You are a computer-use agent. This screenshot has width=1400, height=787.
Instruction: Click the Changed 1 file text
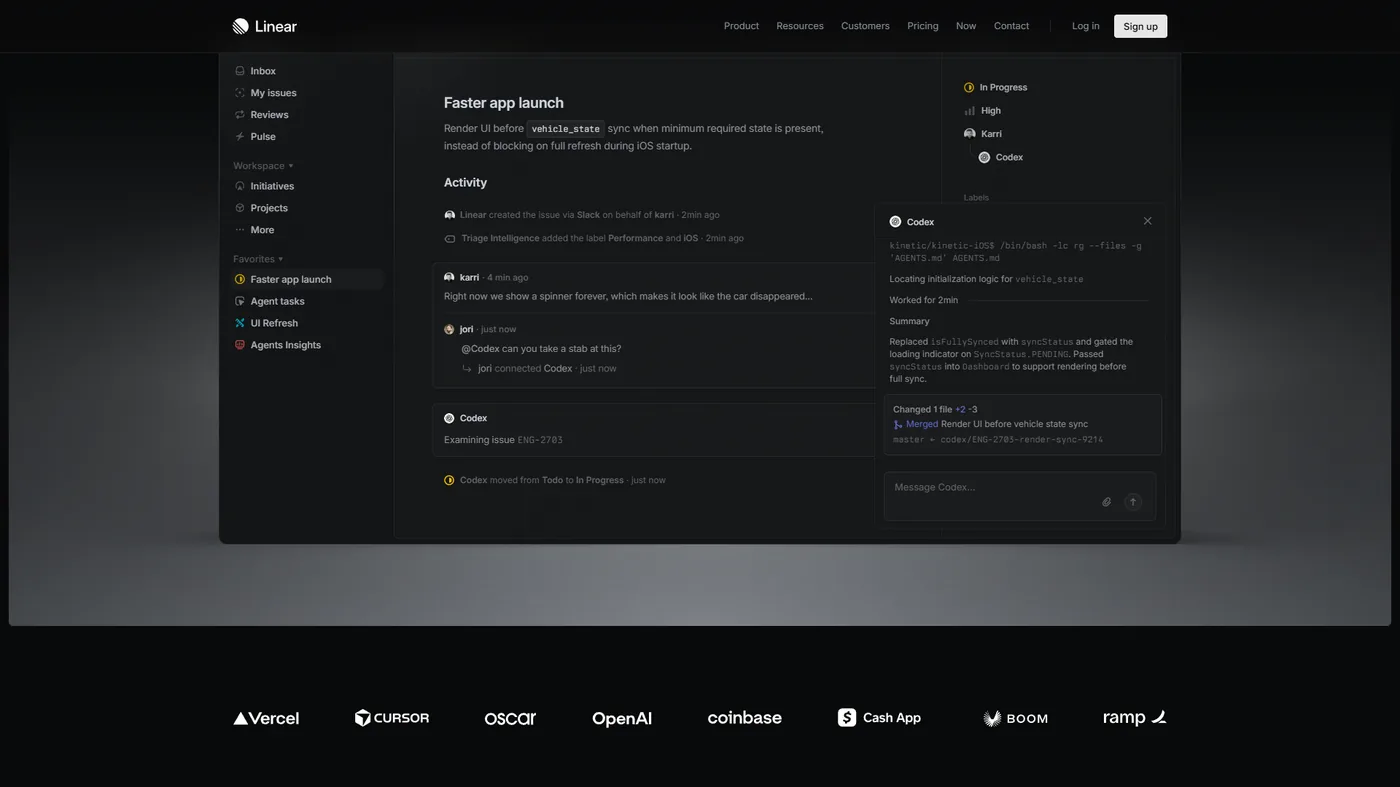pos(922,409)
